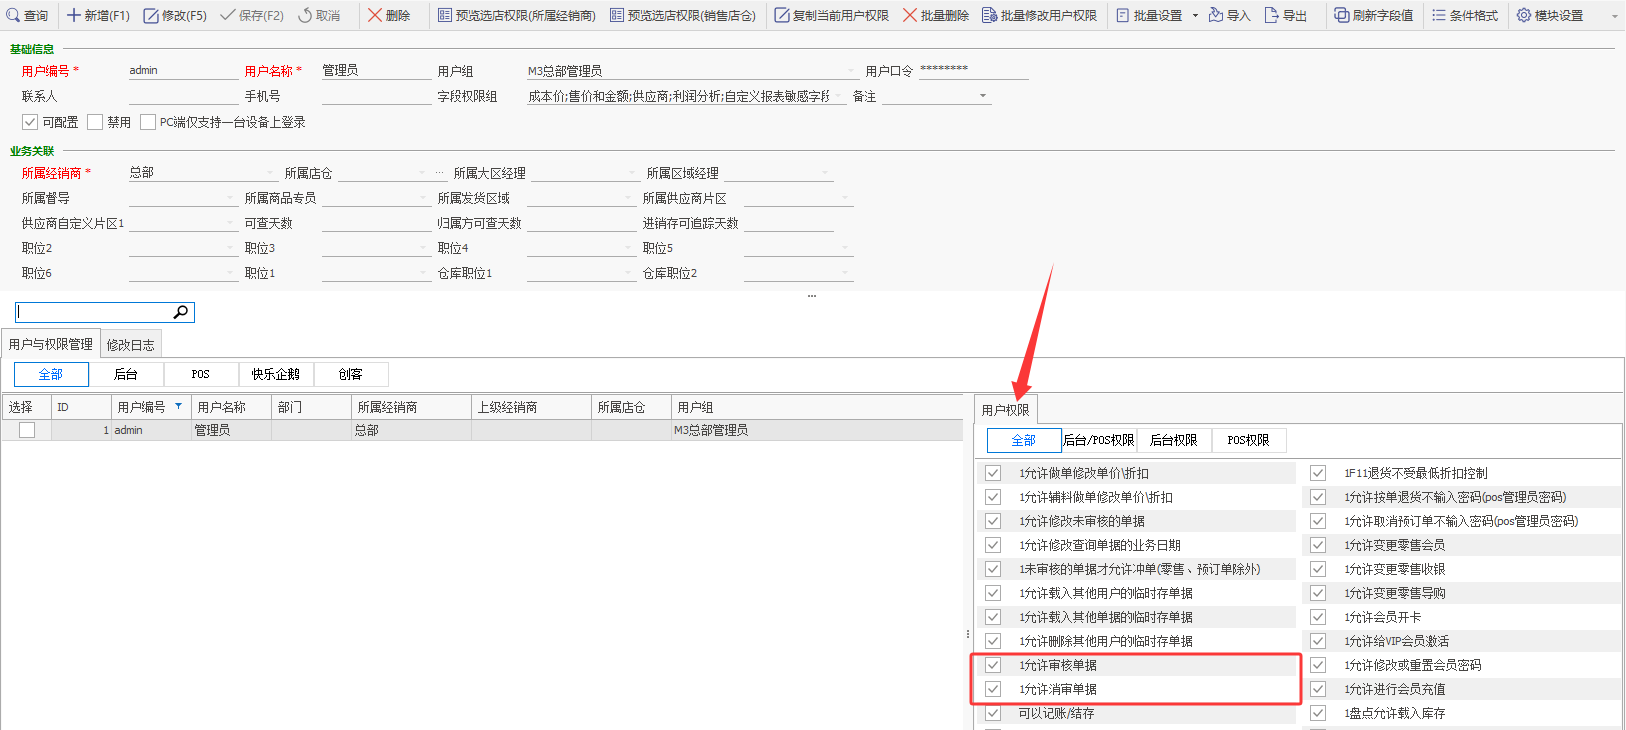Screen dimensions: 1626x730
Task: Click the 复制当前用户权限 icon
Action: point(782,15)
